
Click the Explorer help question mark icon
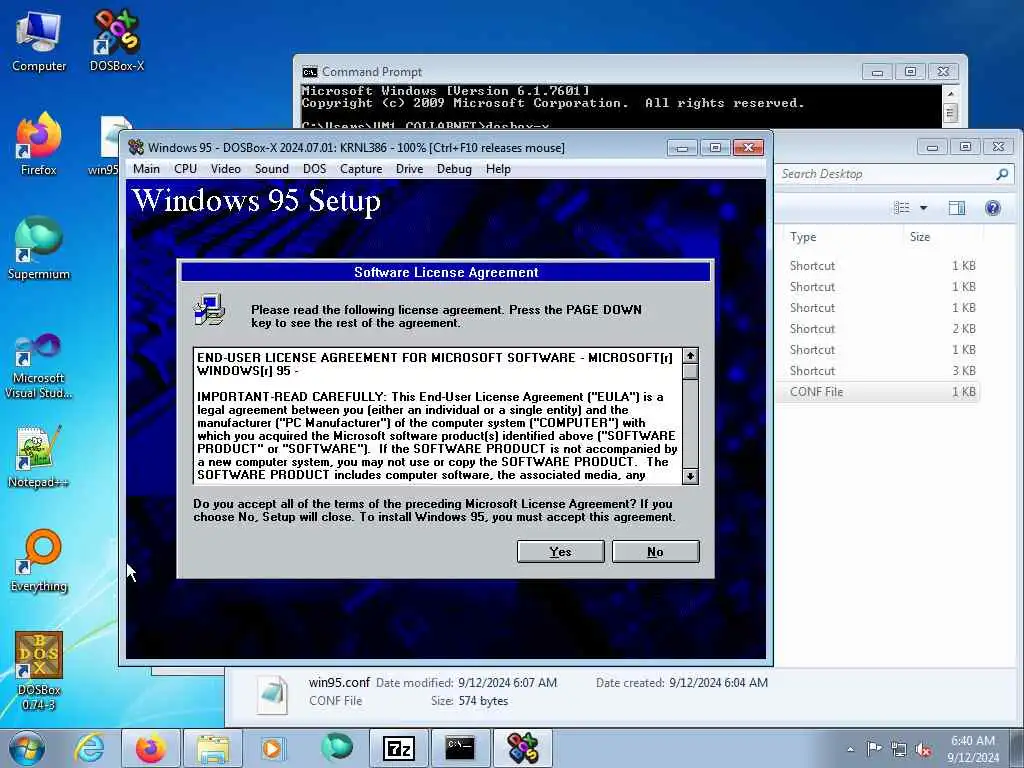pos(993,208)
